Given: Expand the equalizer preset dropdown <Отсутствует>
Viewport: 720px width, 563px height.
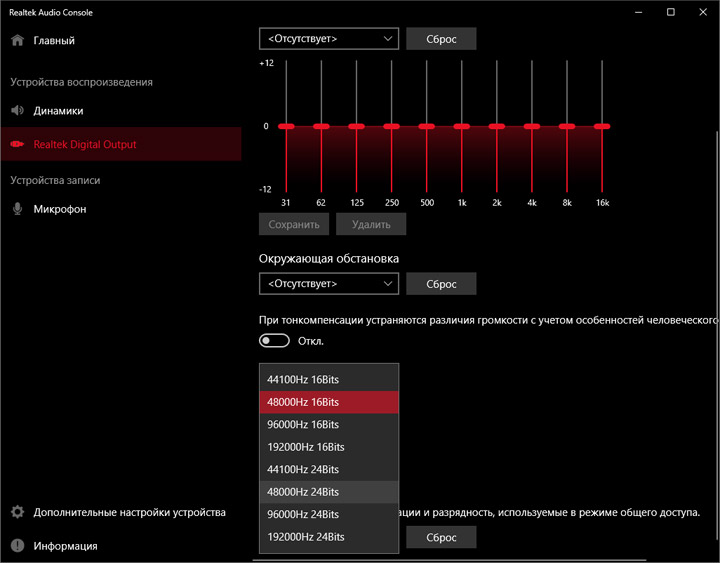Looking at the screenshot, I should coord(329,39).
